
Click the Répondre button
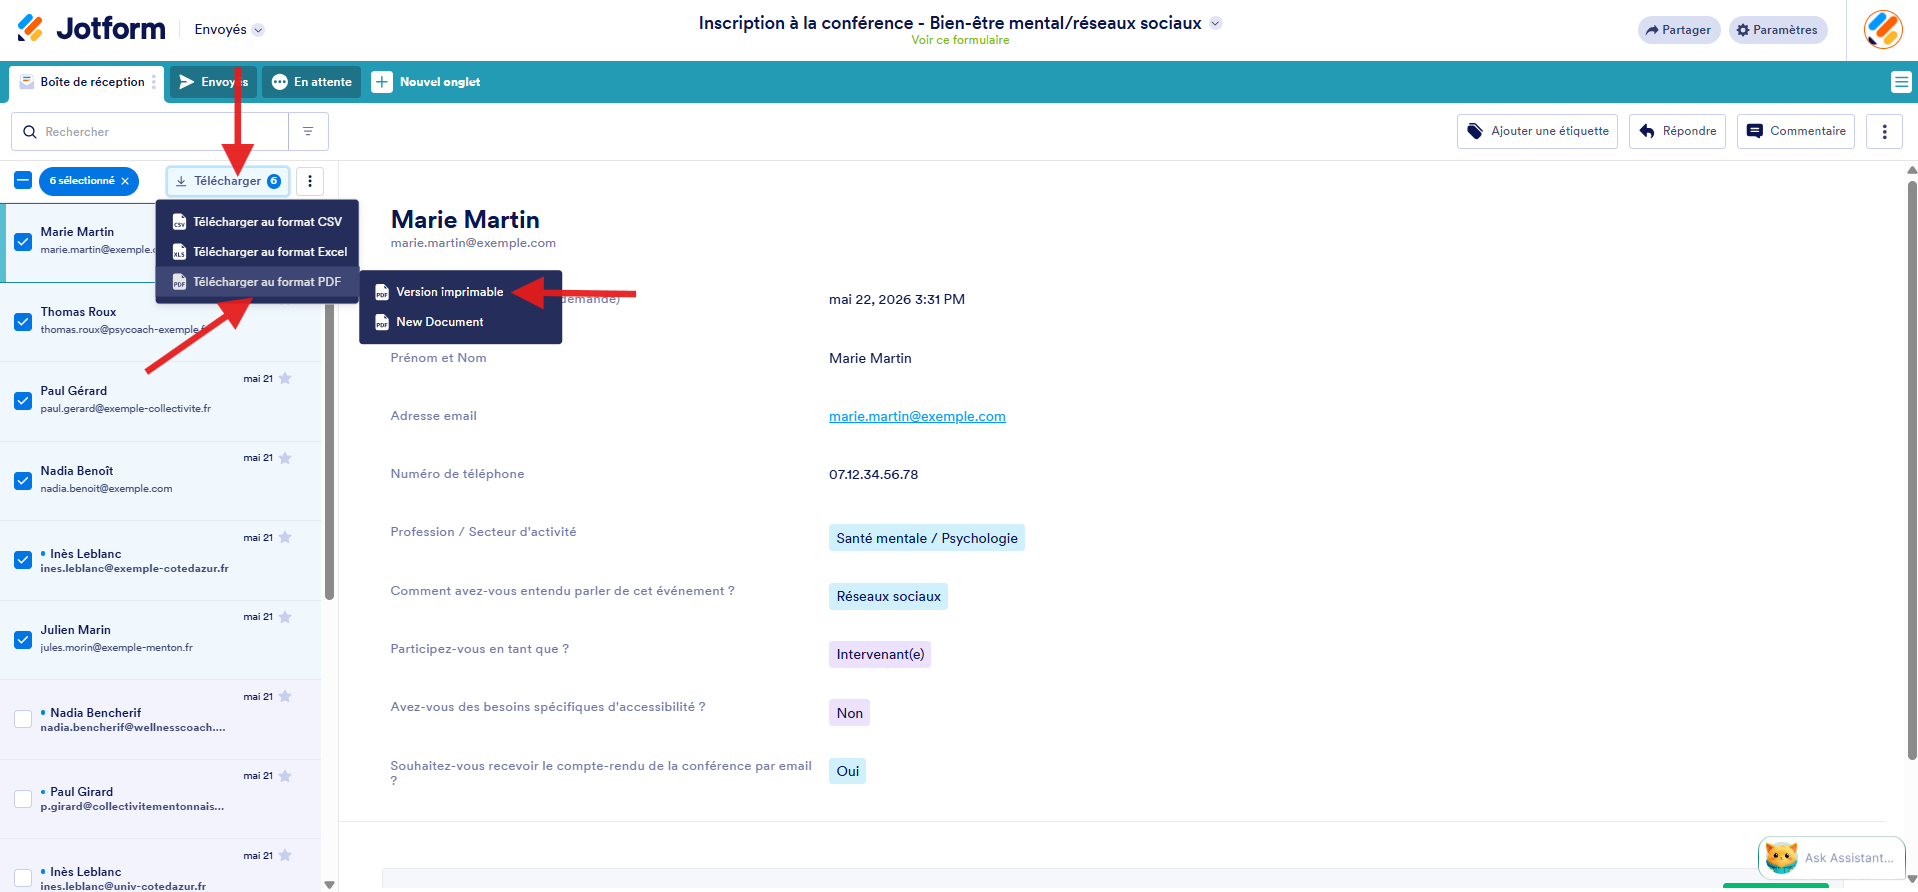pos(1677,131)
